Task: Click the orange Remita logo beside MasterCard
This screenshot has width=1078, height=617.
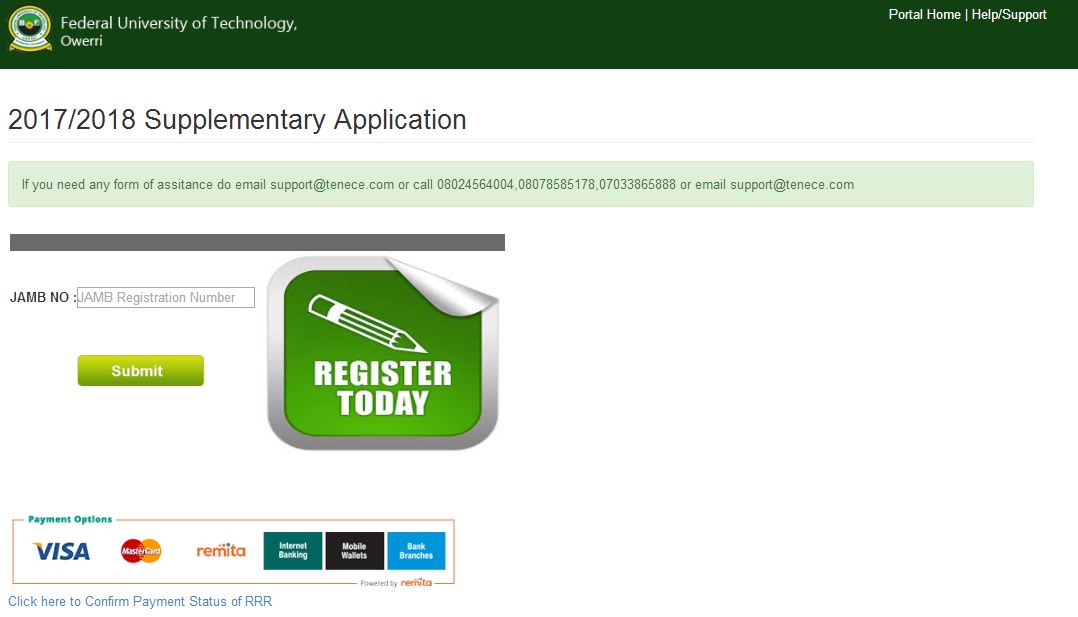Action: tap(221, 551)
